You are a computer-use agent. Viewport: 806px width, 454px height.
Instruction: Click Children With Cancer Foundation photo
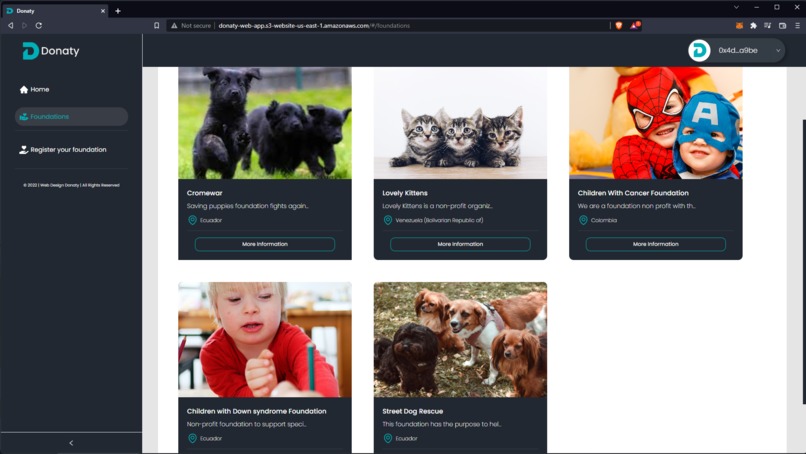coord(655,123)
